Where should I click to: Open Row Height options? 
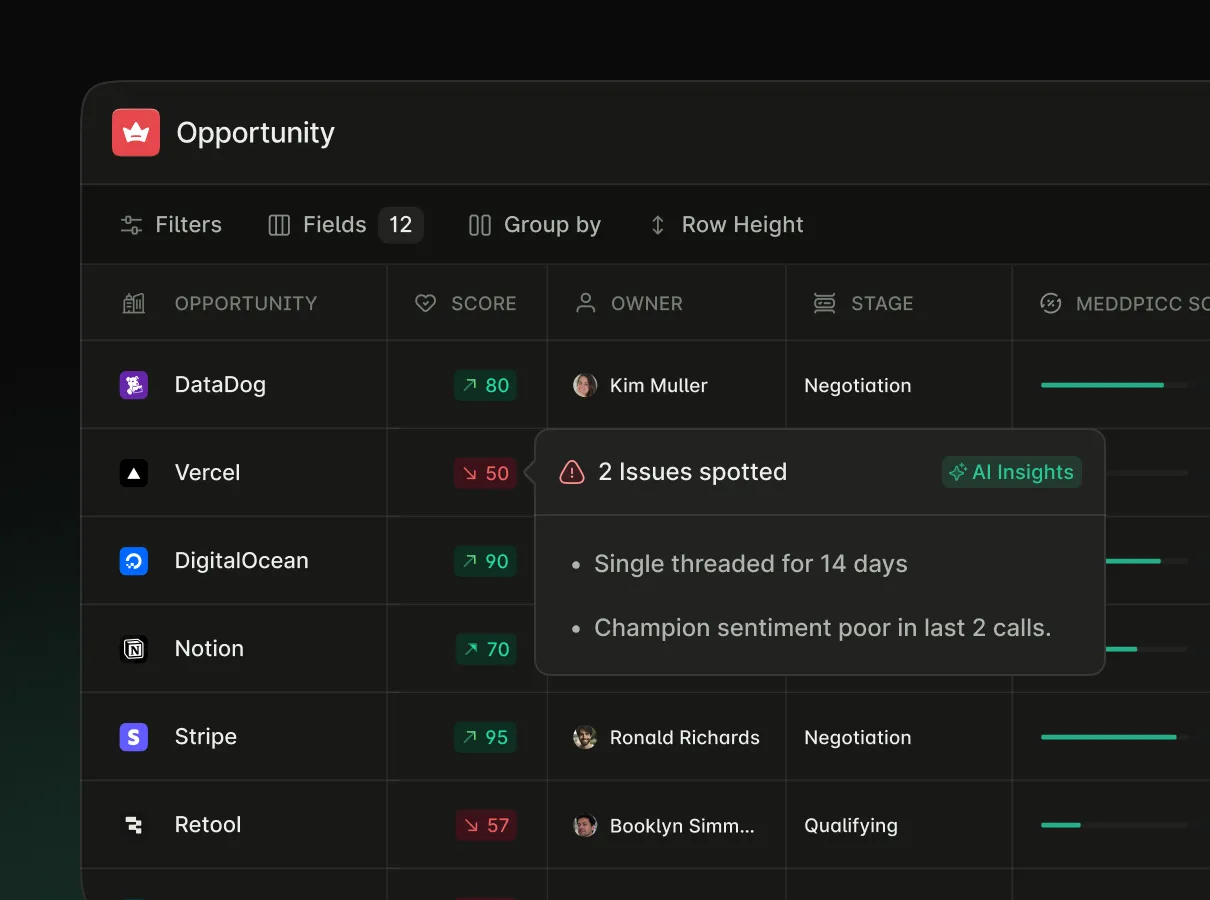tap(727, 225)
